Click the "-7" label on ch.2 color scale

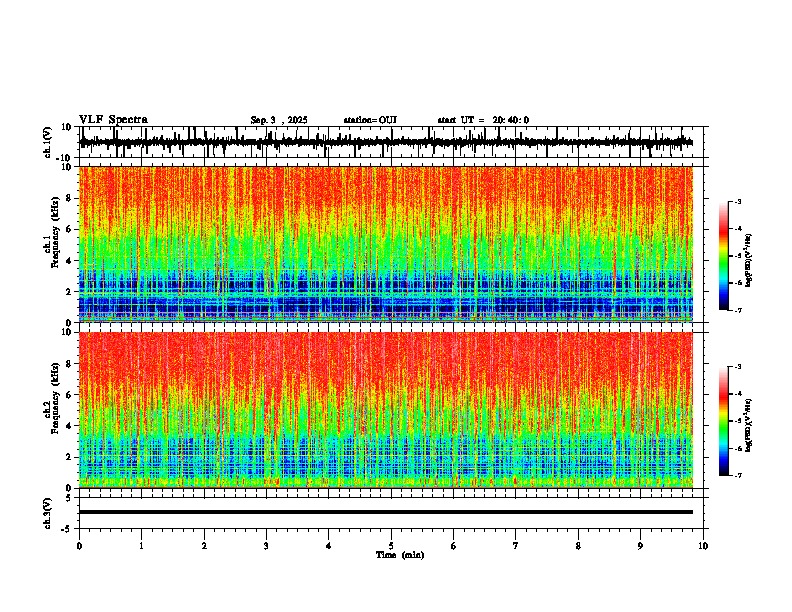click(x=737, y=475)
